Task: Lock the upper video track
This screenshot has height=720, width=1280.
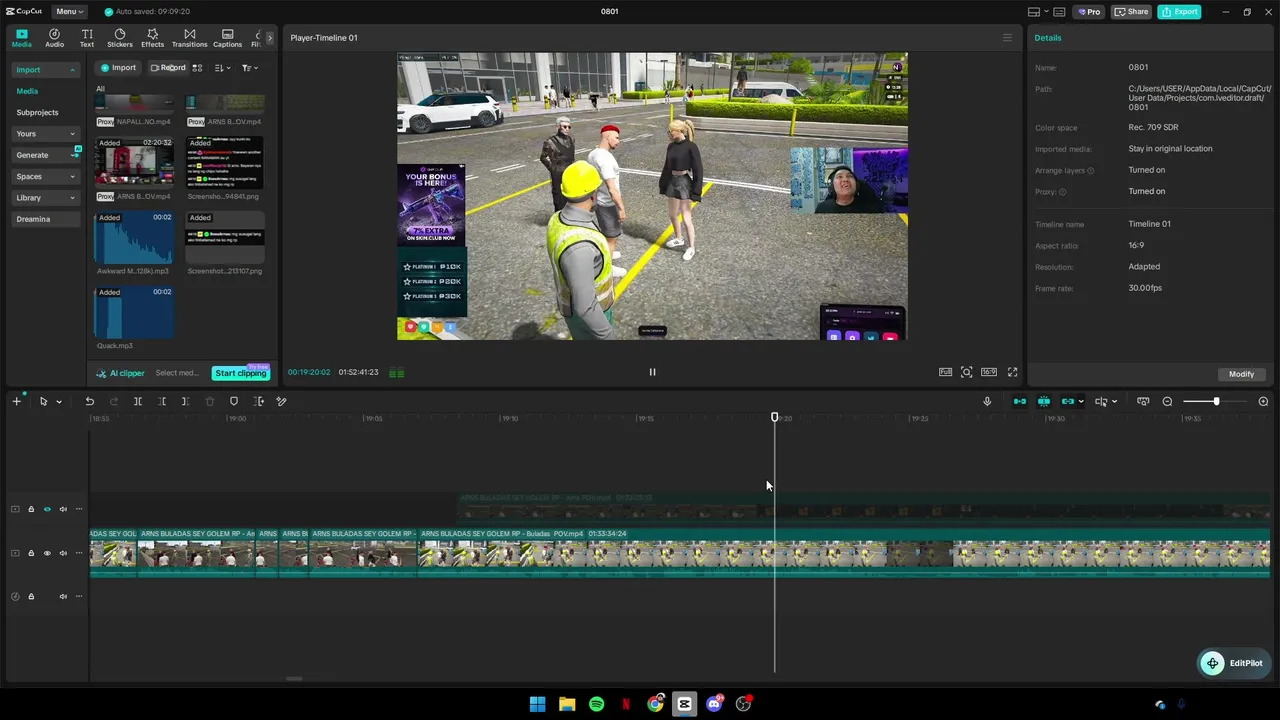Action: (31, 510)
